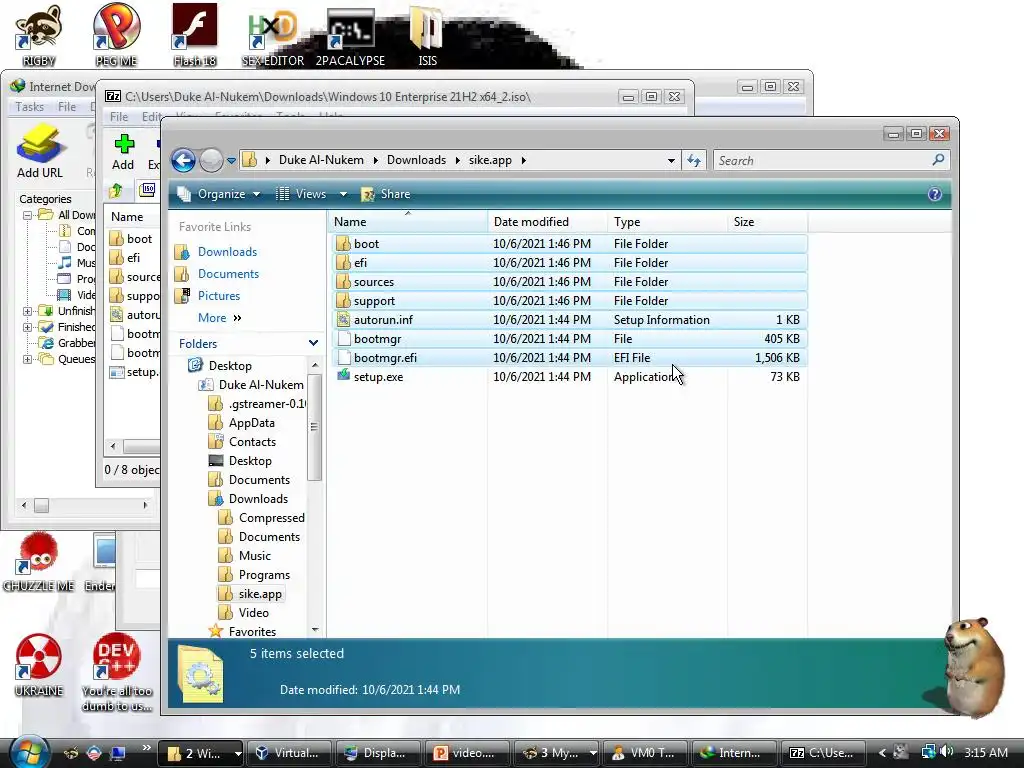Image resolution: width=1024 pixels, height=768 pixels.
Task: Collapse the Folders pane chevron
Action: 313,343
